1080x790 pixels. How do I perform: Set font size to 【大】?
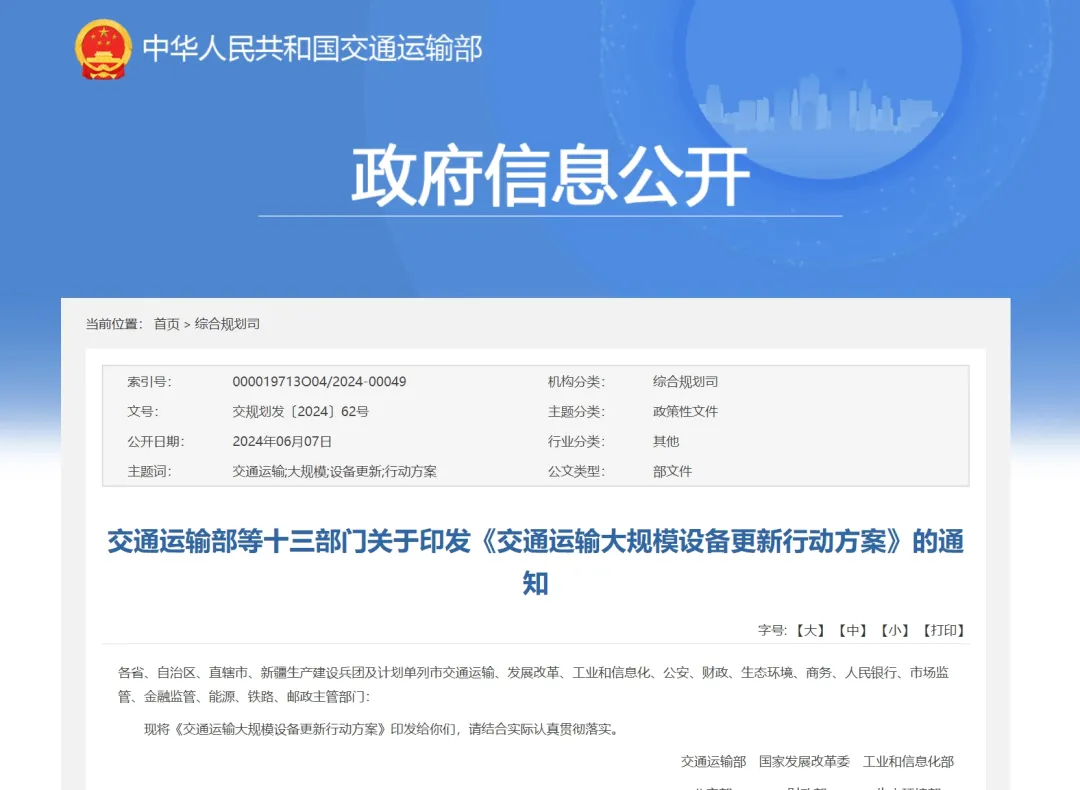[810, 630]
